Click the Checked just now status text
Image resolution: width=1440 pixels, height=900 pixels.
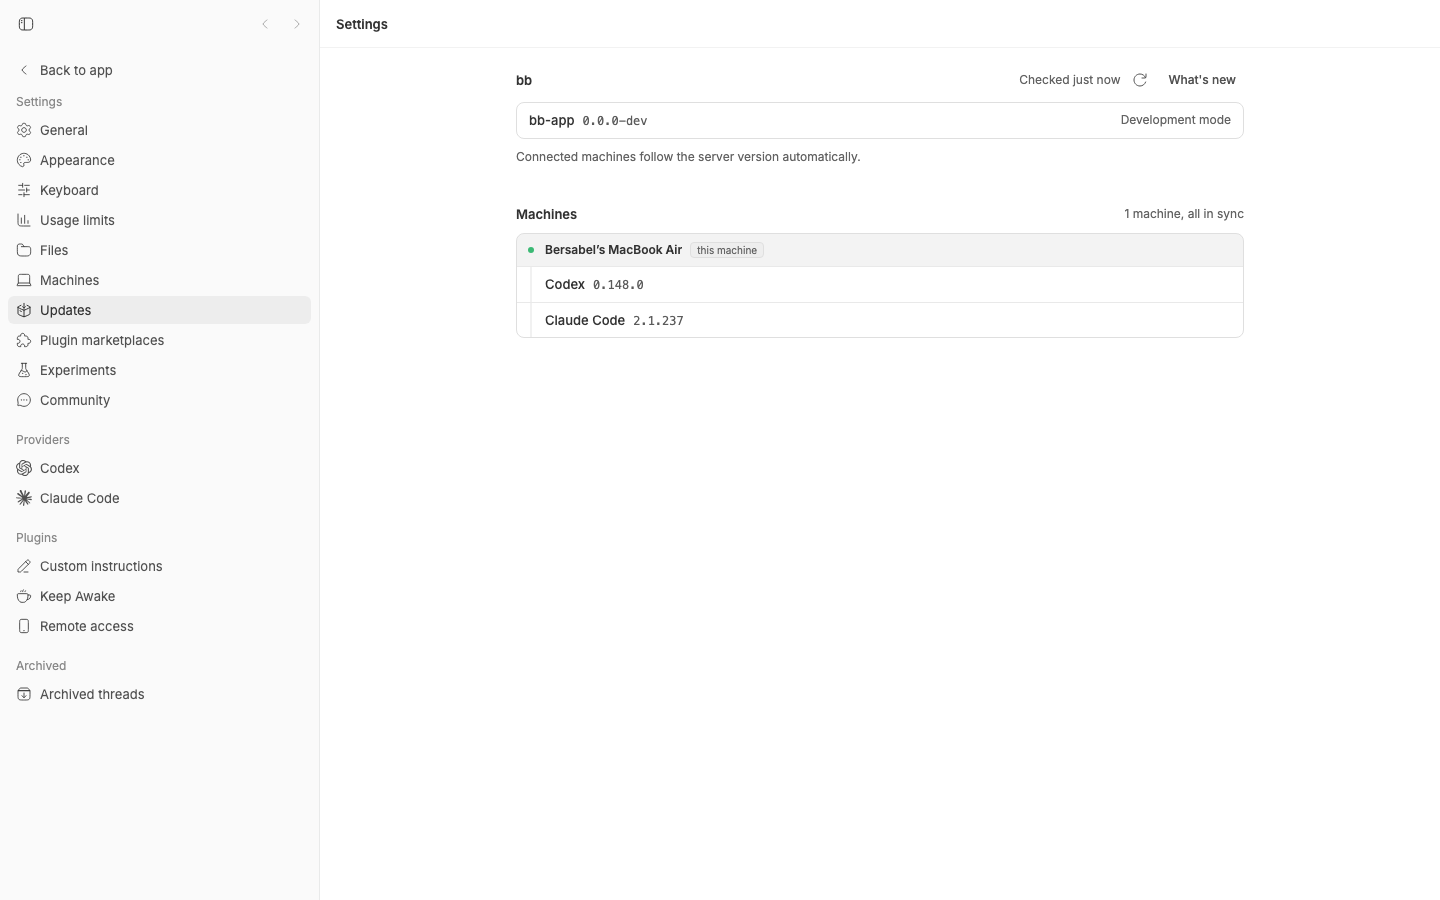[1069, 80]
